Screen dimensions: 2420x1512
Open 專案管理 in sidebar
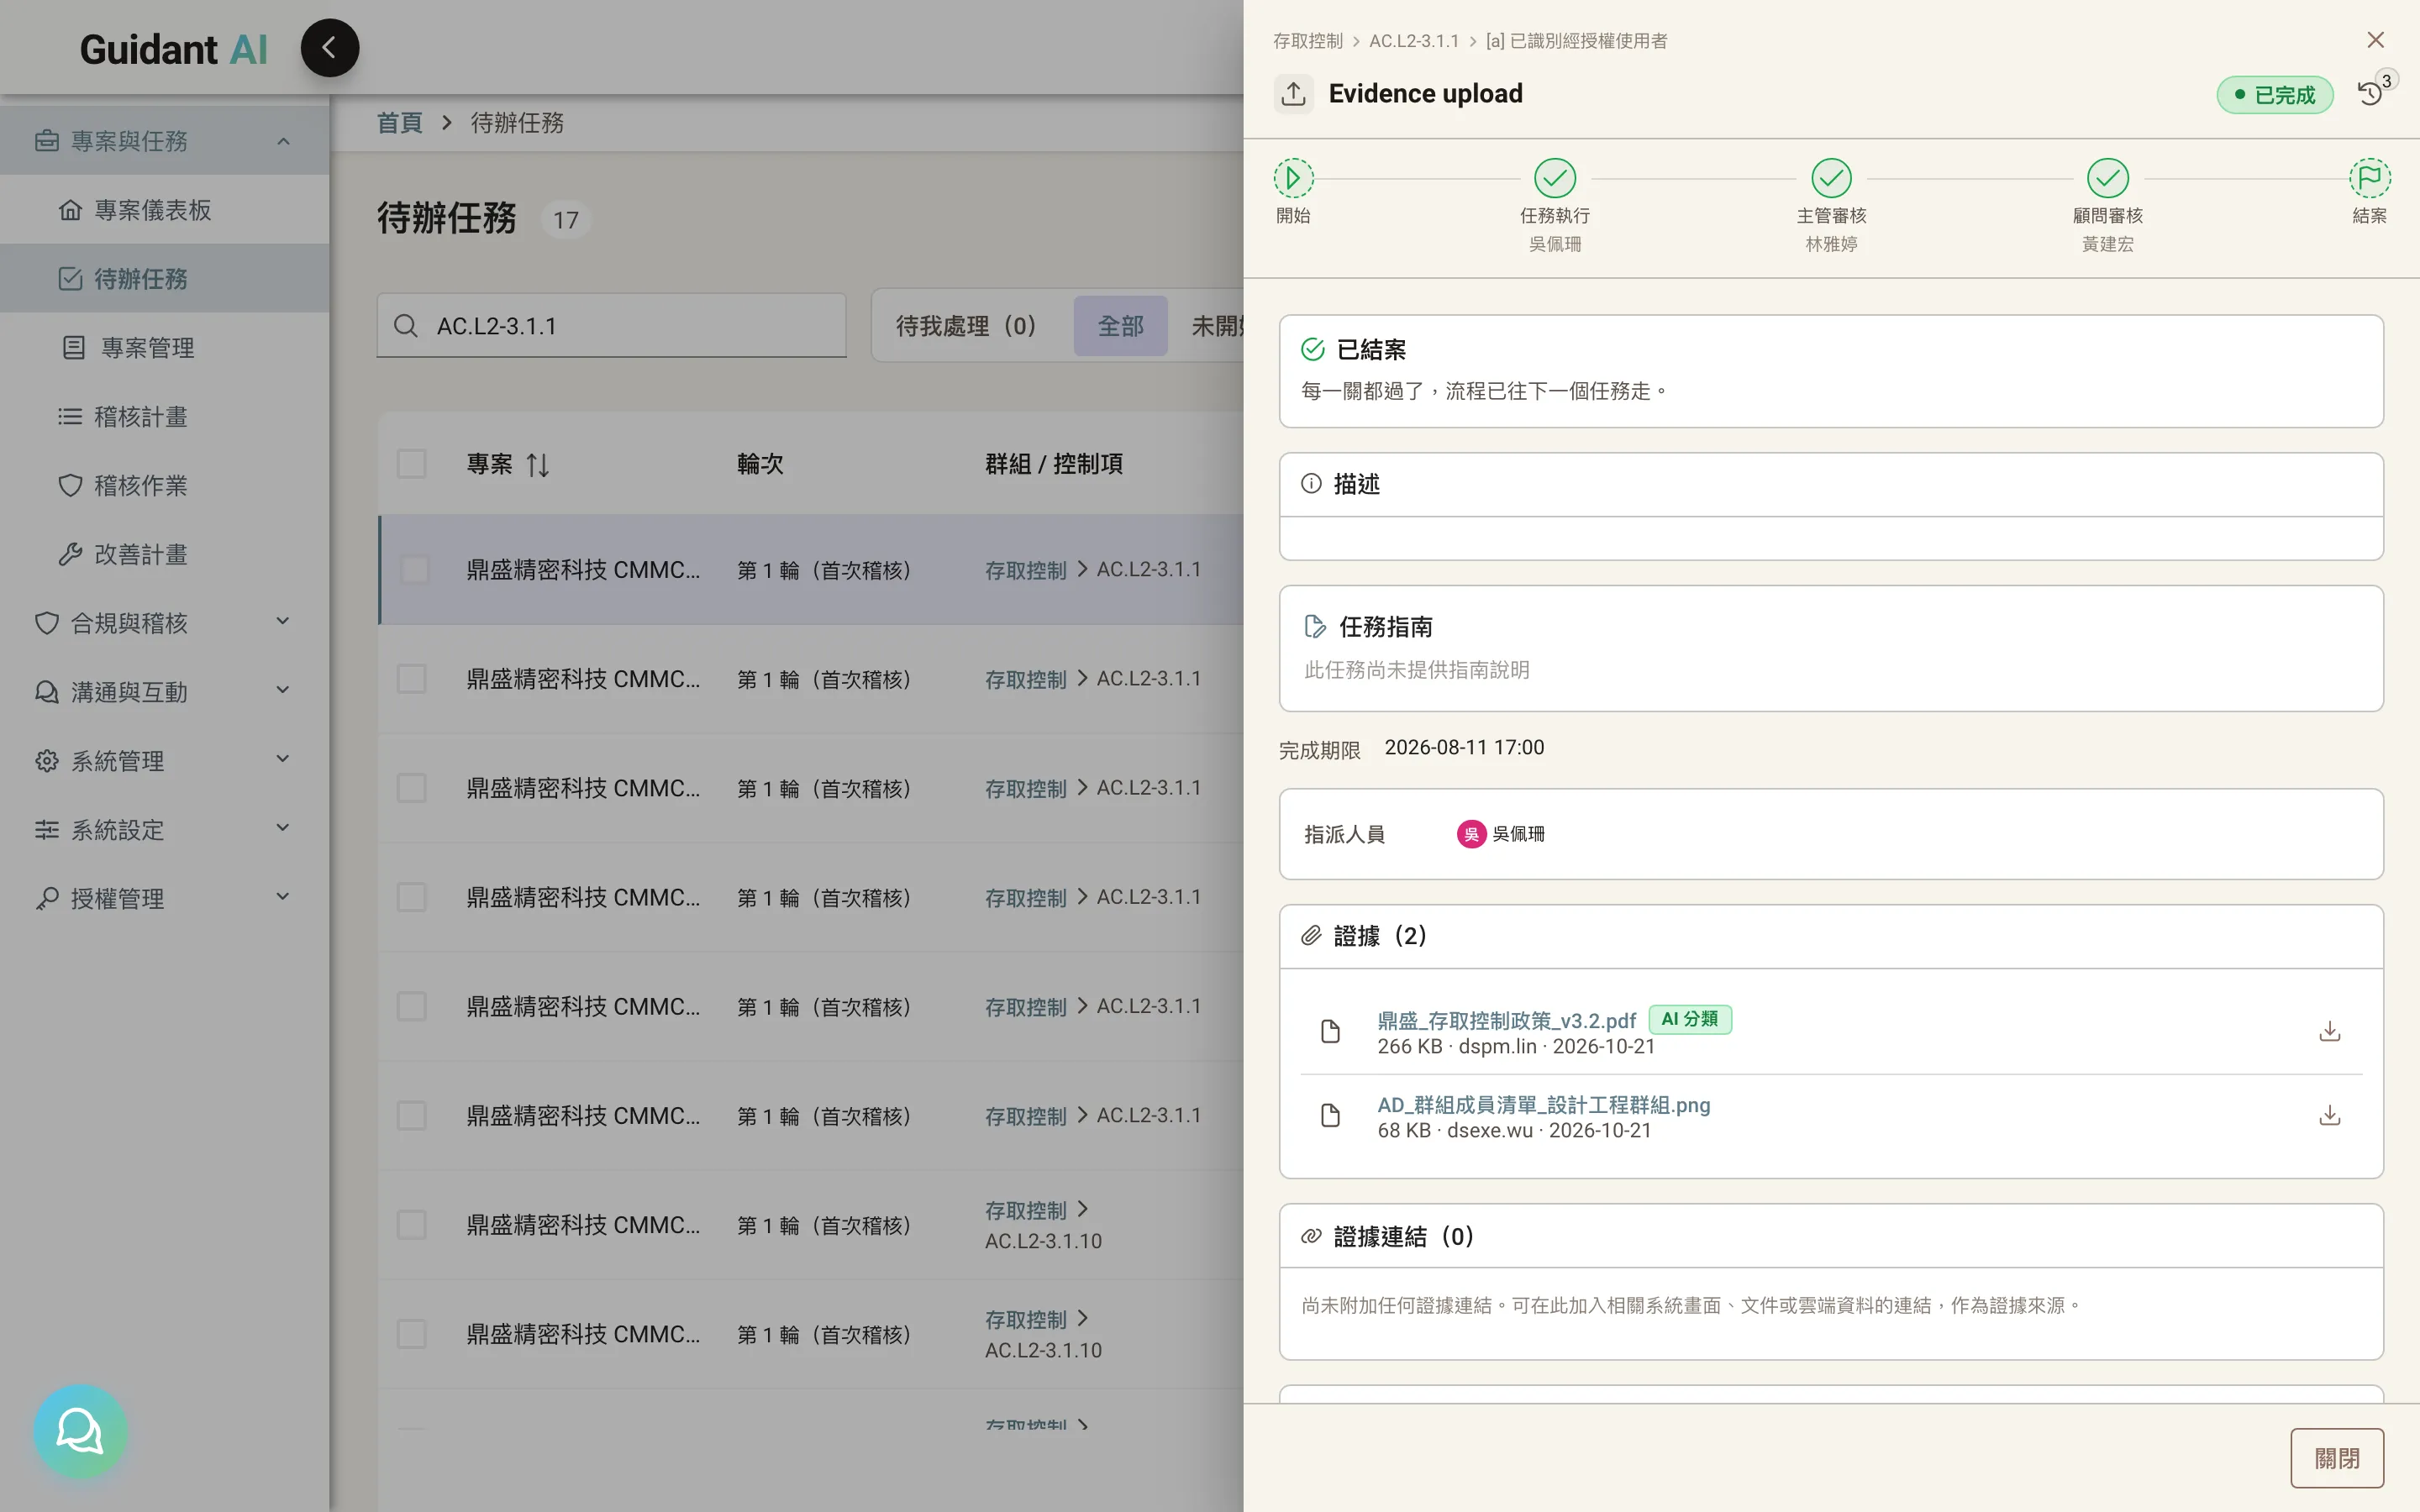tap(164, 348)
